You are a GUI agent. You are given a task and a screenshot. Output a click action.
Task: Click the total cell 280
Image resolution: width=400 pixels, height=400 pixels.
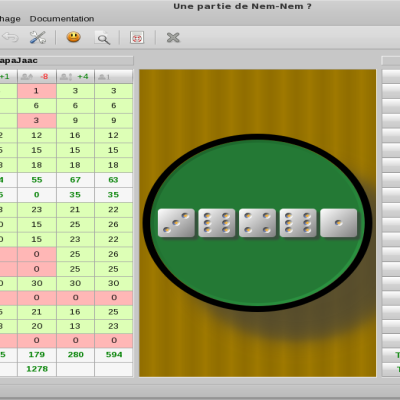point(75,355)
